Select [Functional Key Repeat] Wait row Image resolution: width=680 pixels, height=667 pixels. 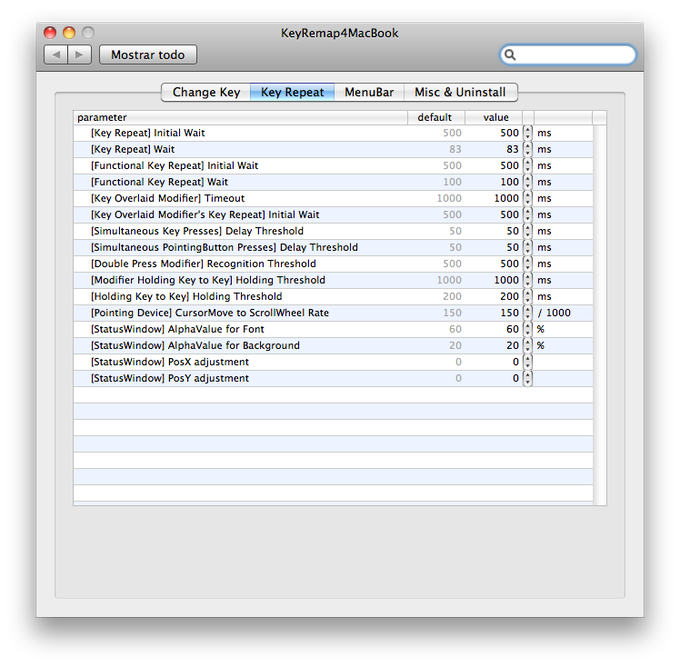click(333, 182)
